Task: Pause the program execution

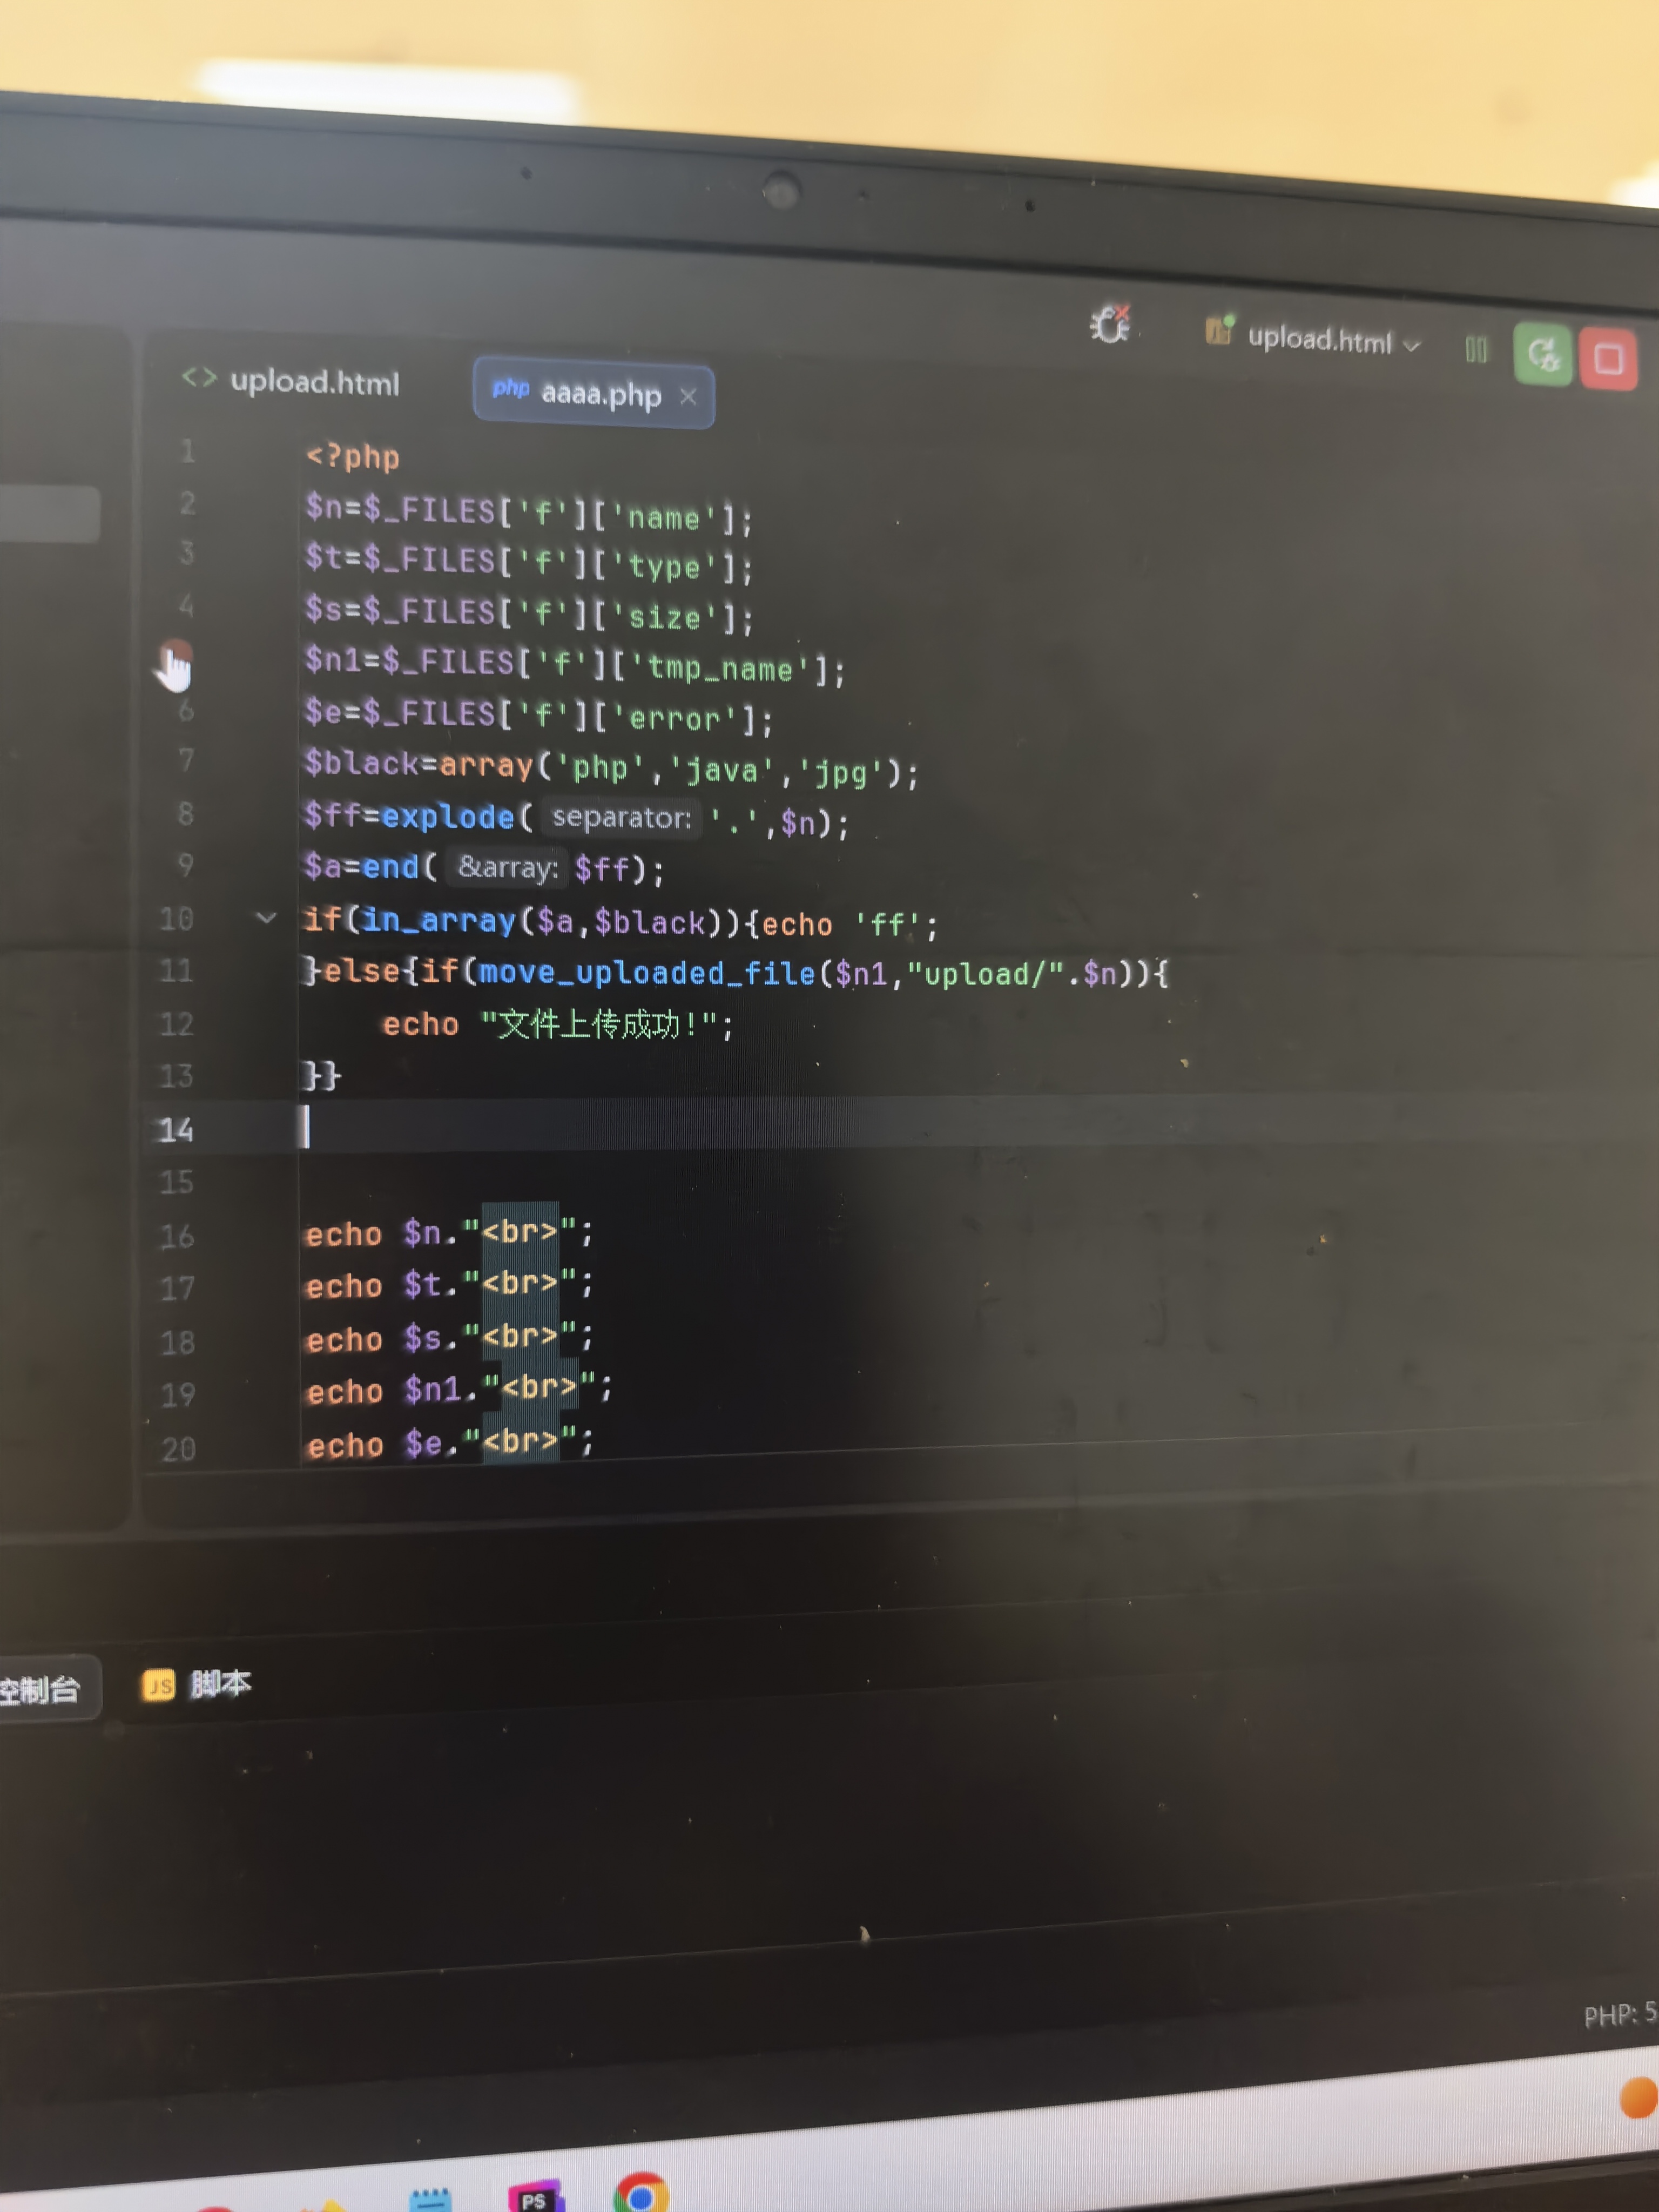Action: (1475, 349)
